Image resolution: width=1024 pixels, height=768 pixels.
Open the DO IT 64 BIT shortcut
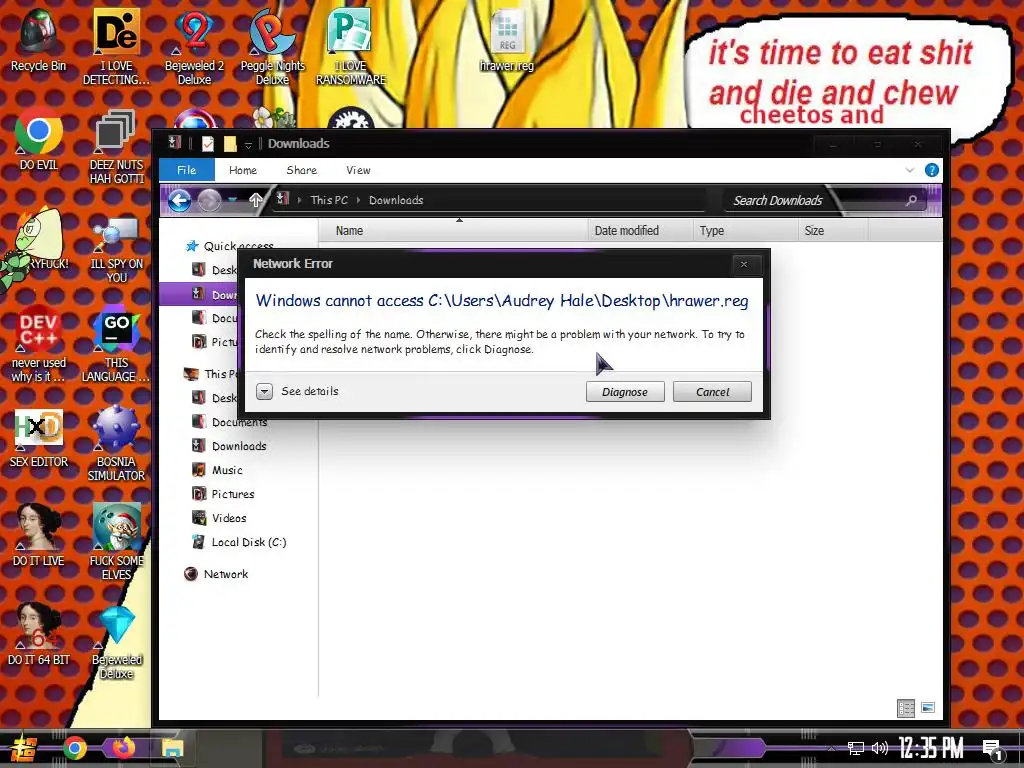[x=39, y=635]
